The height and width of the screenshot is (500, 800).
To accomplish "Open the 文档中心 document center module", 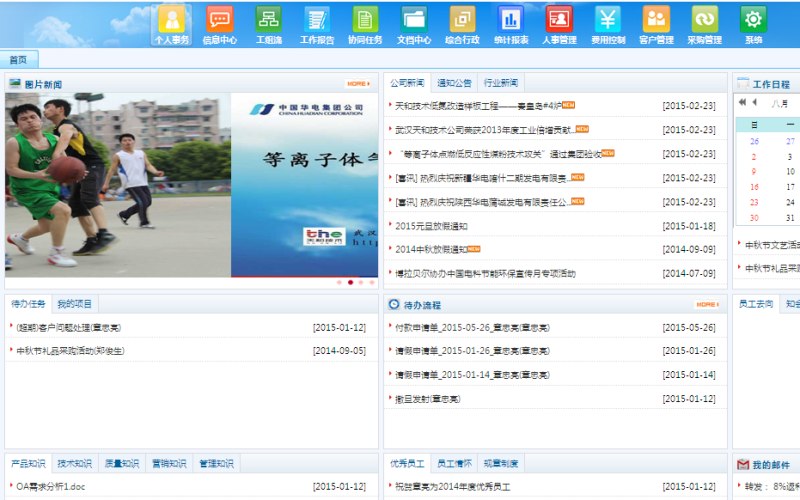I will (414, 25).
